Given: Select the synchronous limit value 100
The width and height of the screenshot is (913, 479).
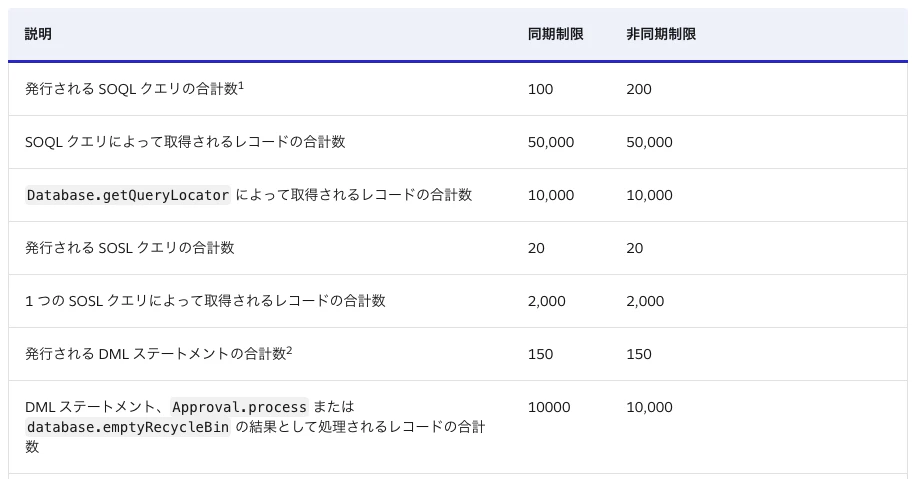Looking at the screenshot, I should 540,89.
